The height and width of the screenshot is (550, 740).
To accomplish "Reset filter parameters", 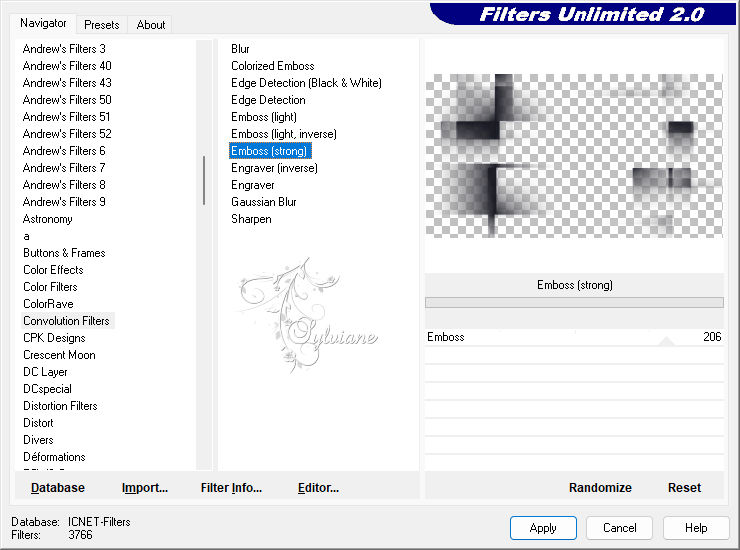I will [684, 488].
